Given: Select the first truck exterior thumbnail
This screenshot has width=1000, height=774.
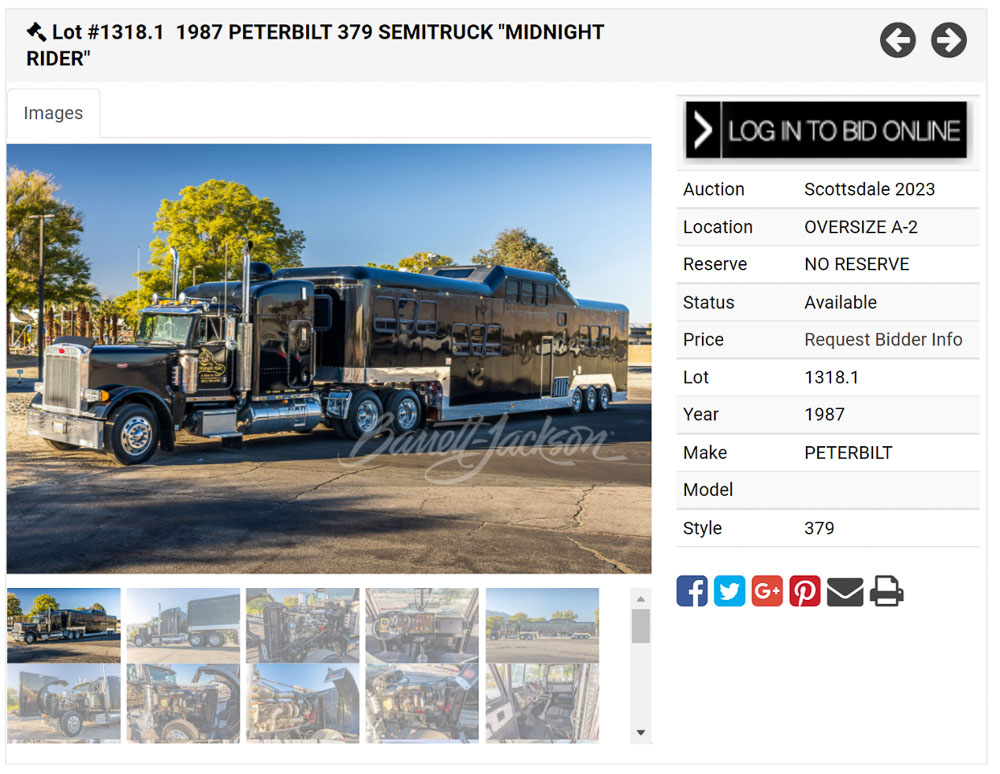Looking at the screenshot, I should [64, 625].
